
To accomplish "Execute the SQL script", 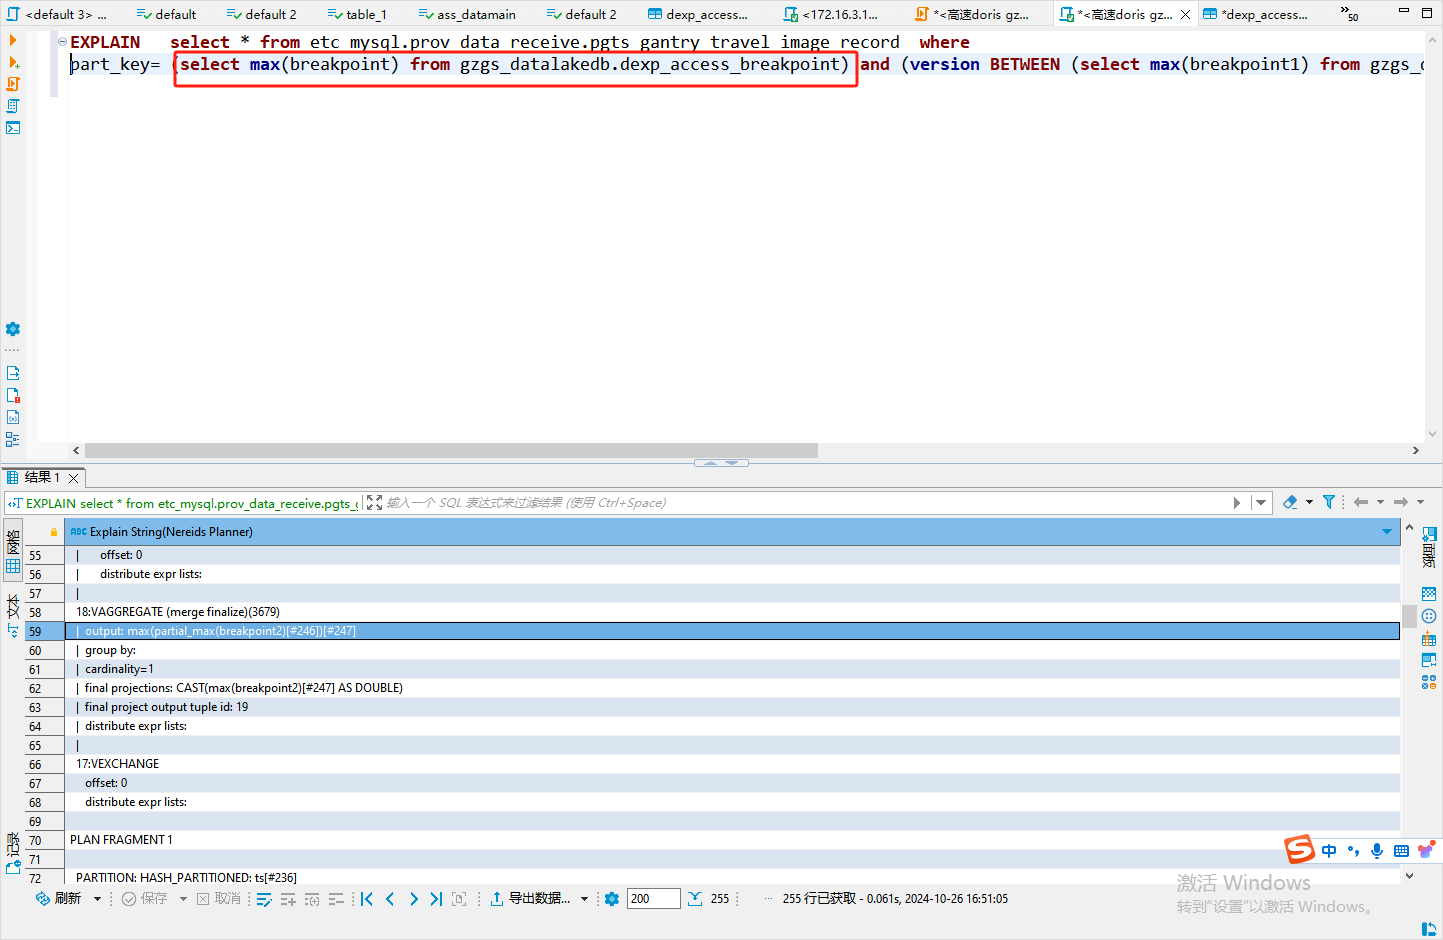I will coord(13,84).
